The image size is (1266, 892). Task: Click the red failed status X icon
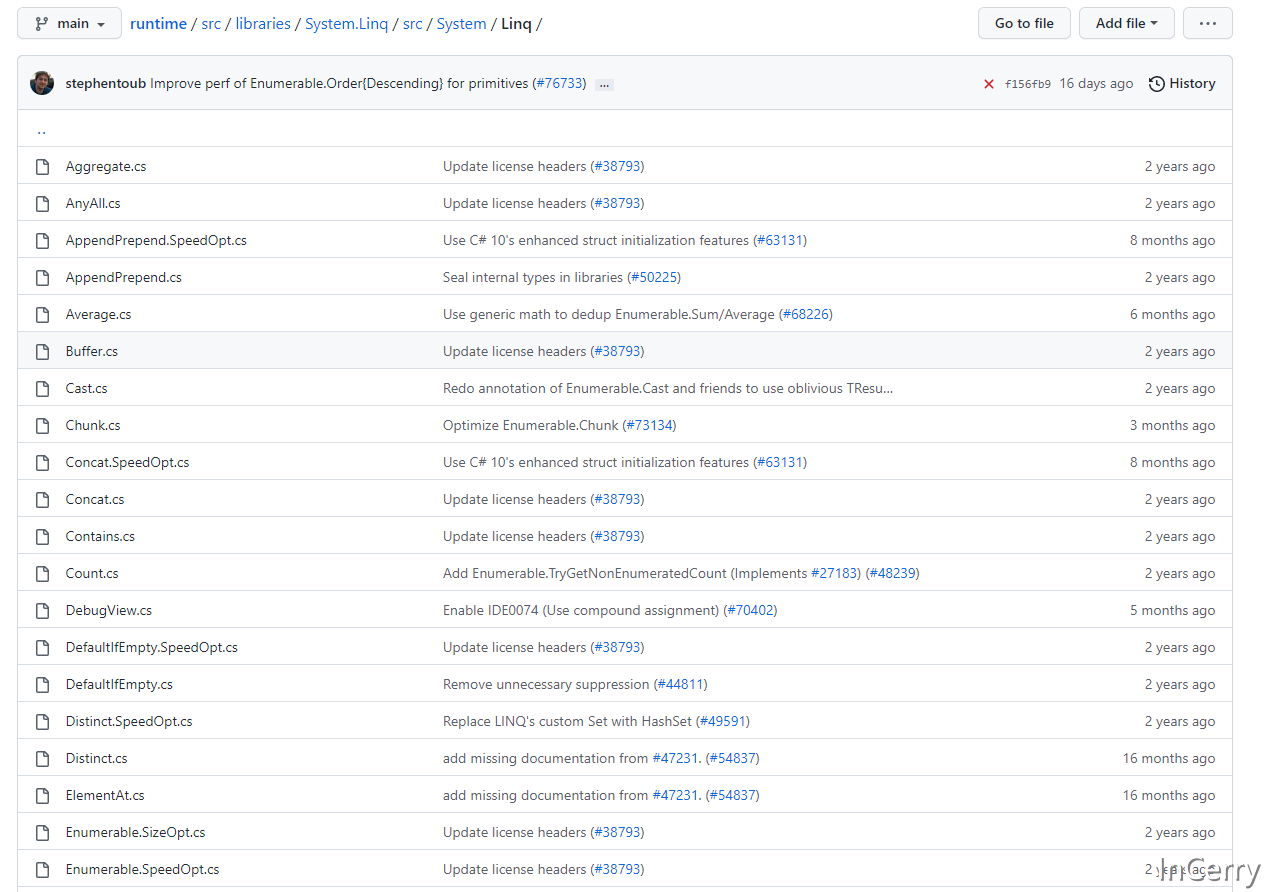(x=988, y=84)
